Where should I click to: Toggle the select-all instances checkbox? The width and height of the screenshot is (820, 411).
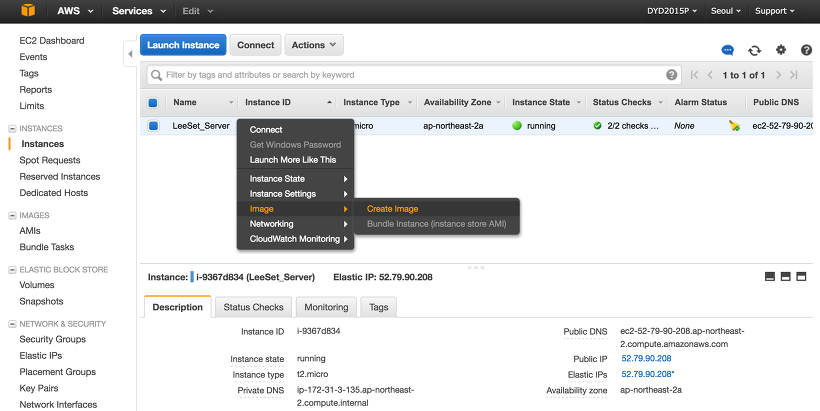(153, 102)
